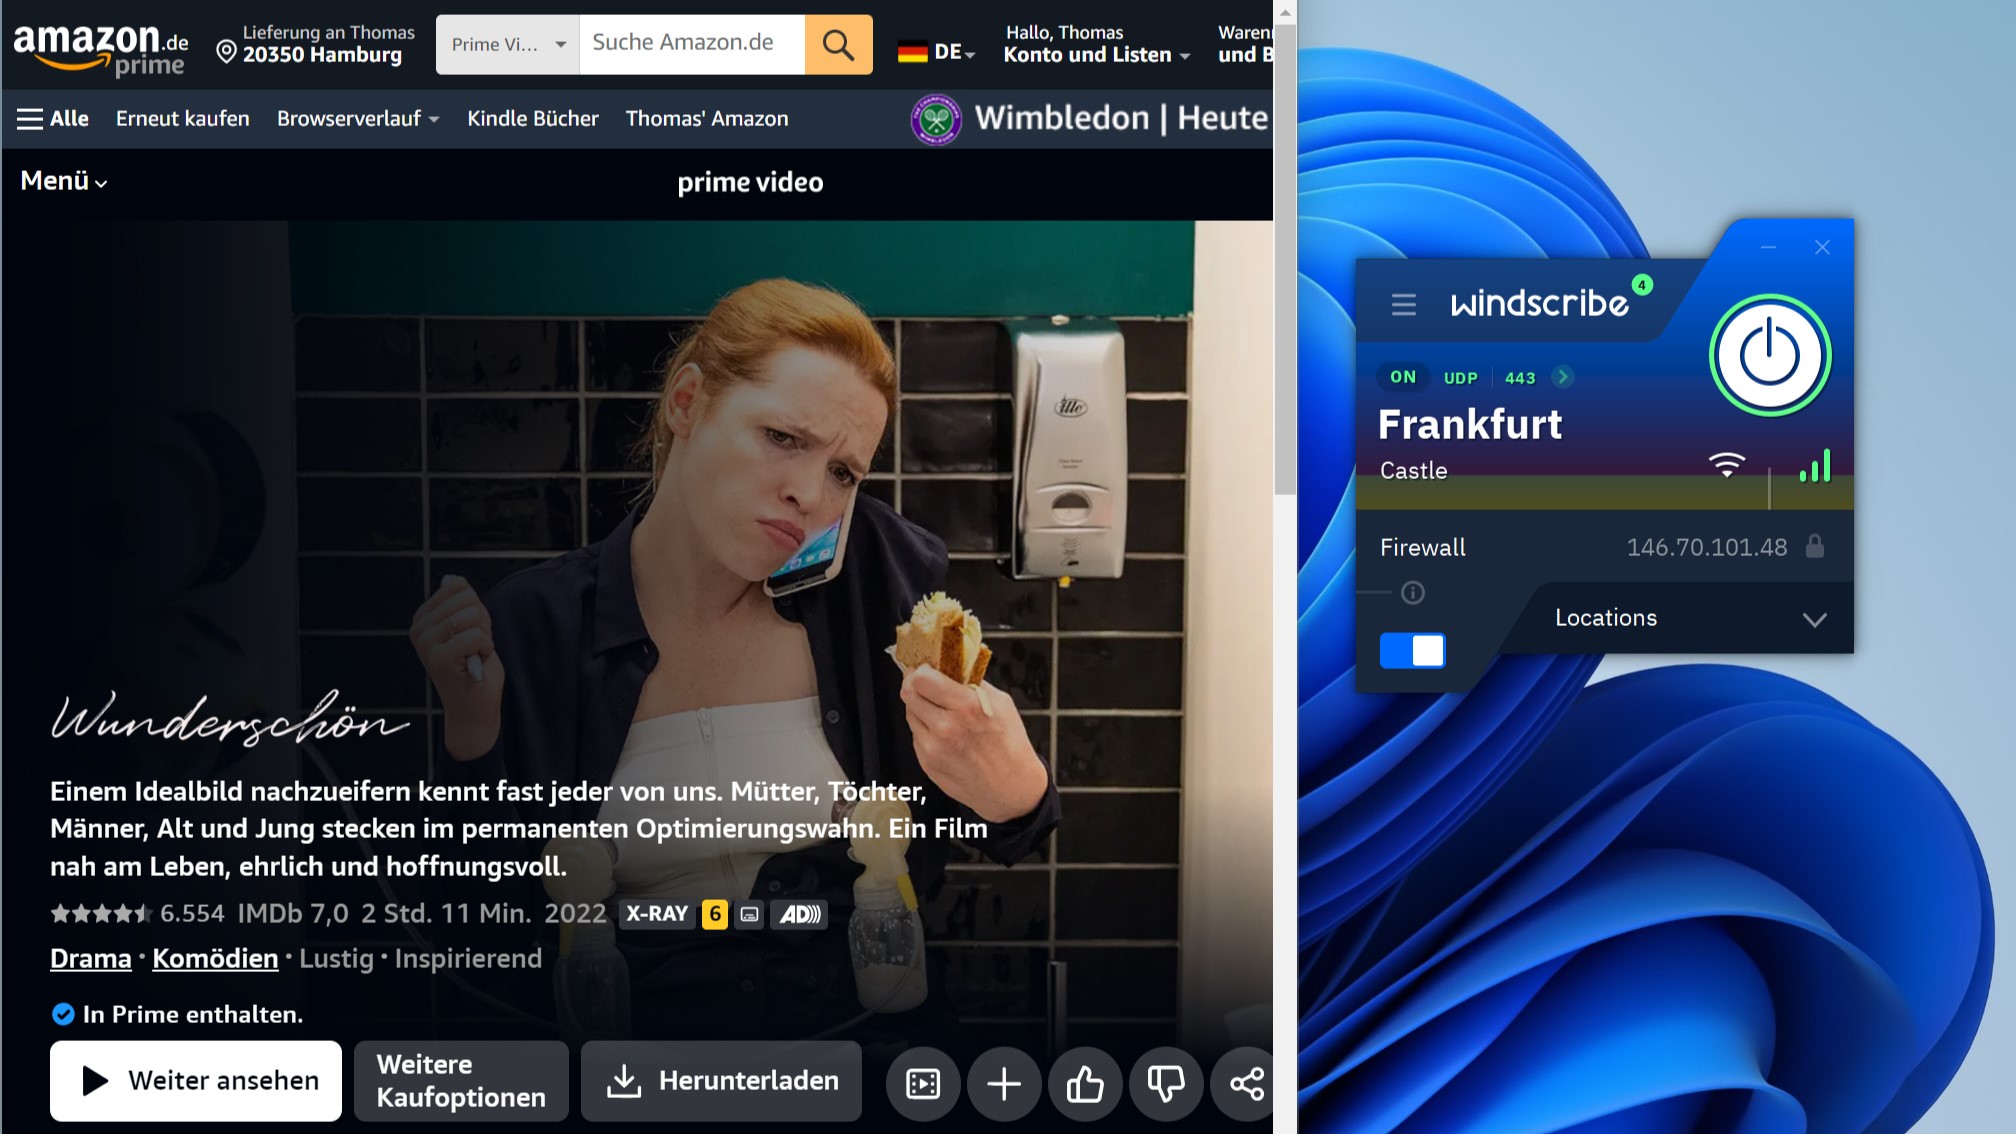Click the Windscribe signal strength bar indicator
2016x1134 pixels.
click(x=1815, y=468)
